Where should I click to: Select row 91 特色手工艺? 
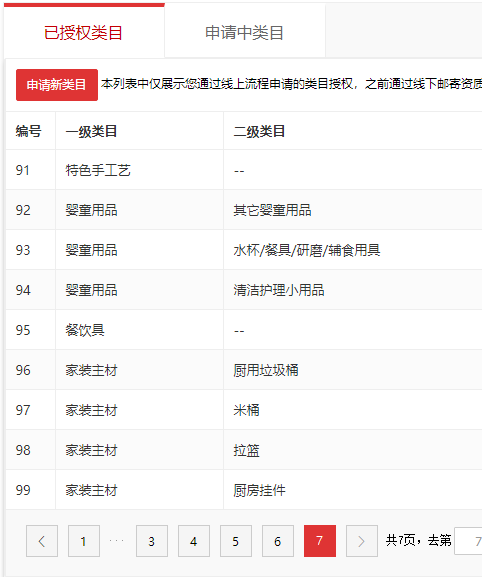coord(244,170)
